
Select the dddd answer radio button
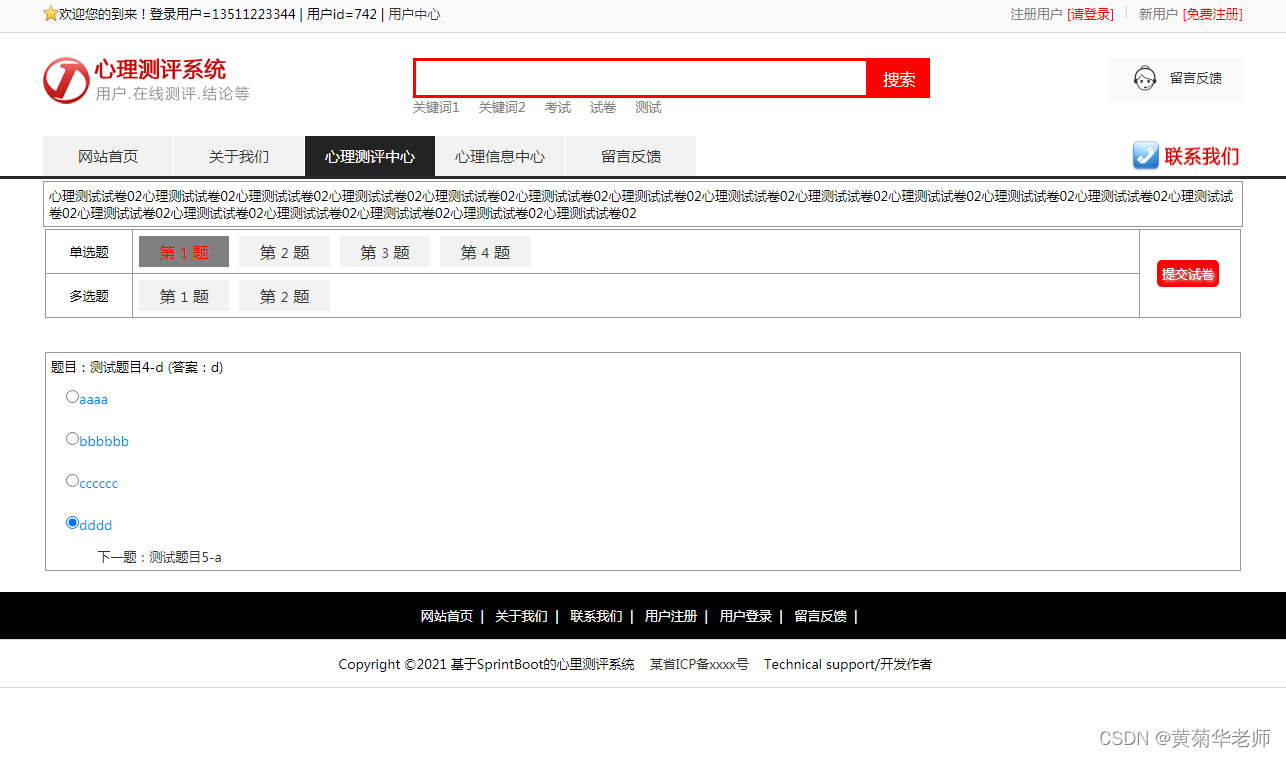tap(72, 522)
